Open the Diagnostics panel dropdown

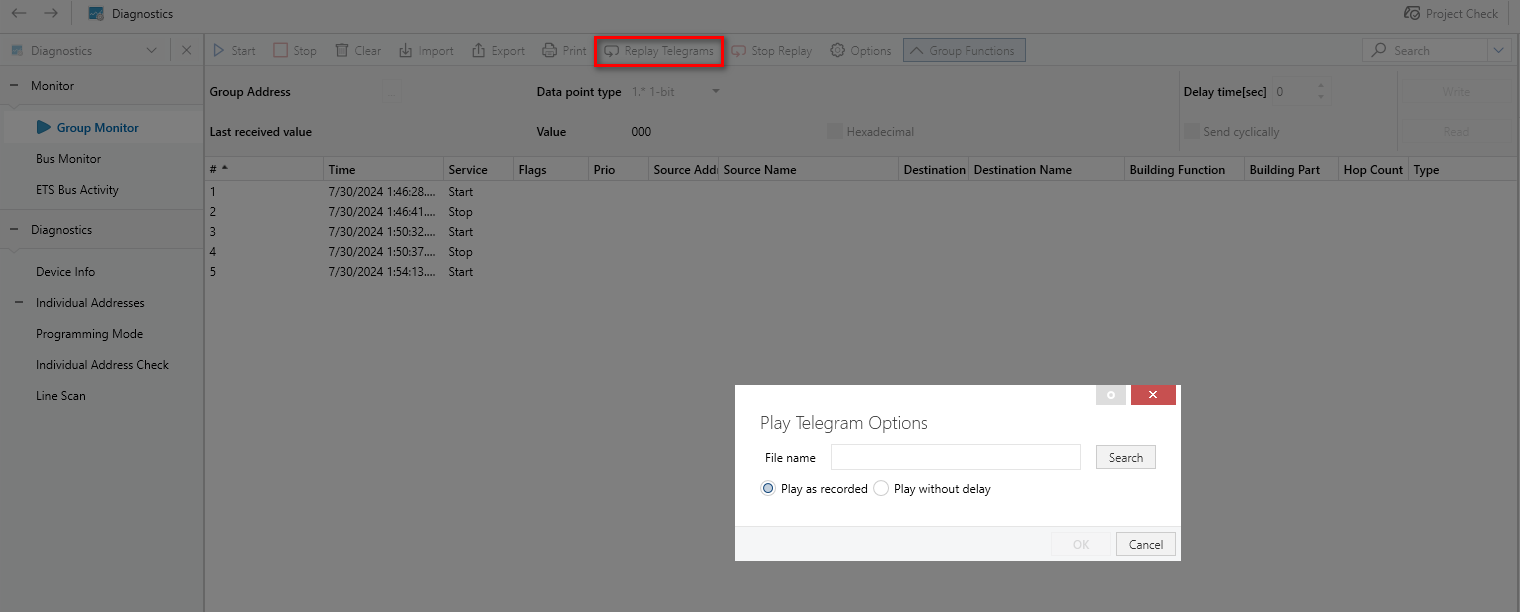(151, 50)
